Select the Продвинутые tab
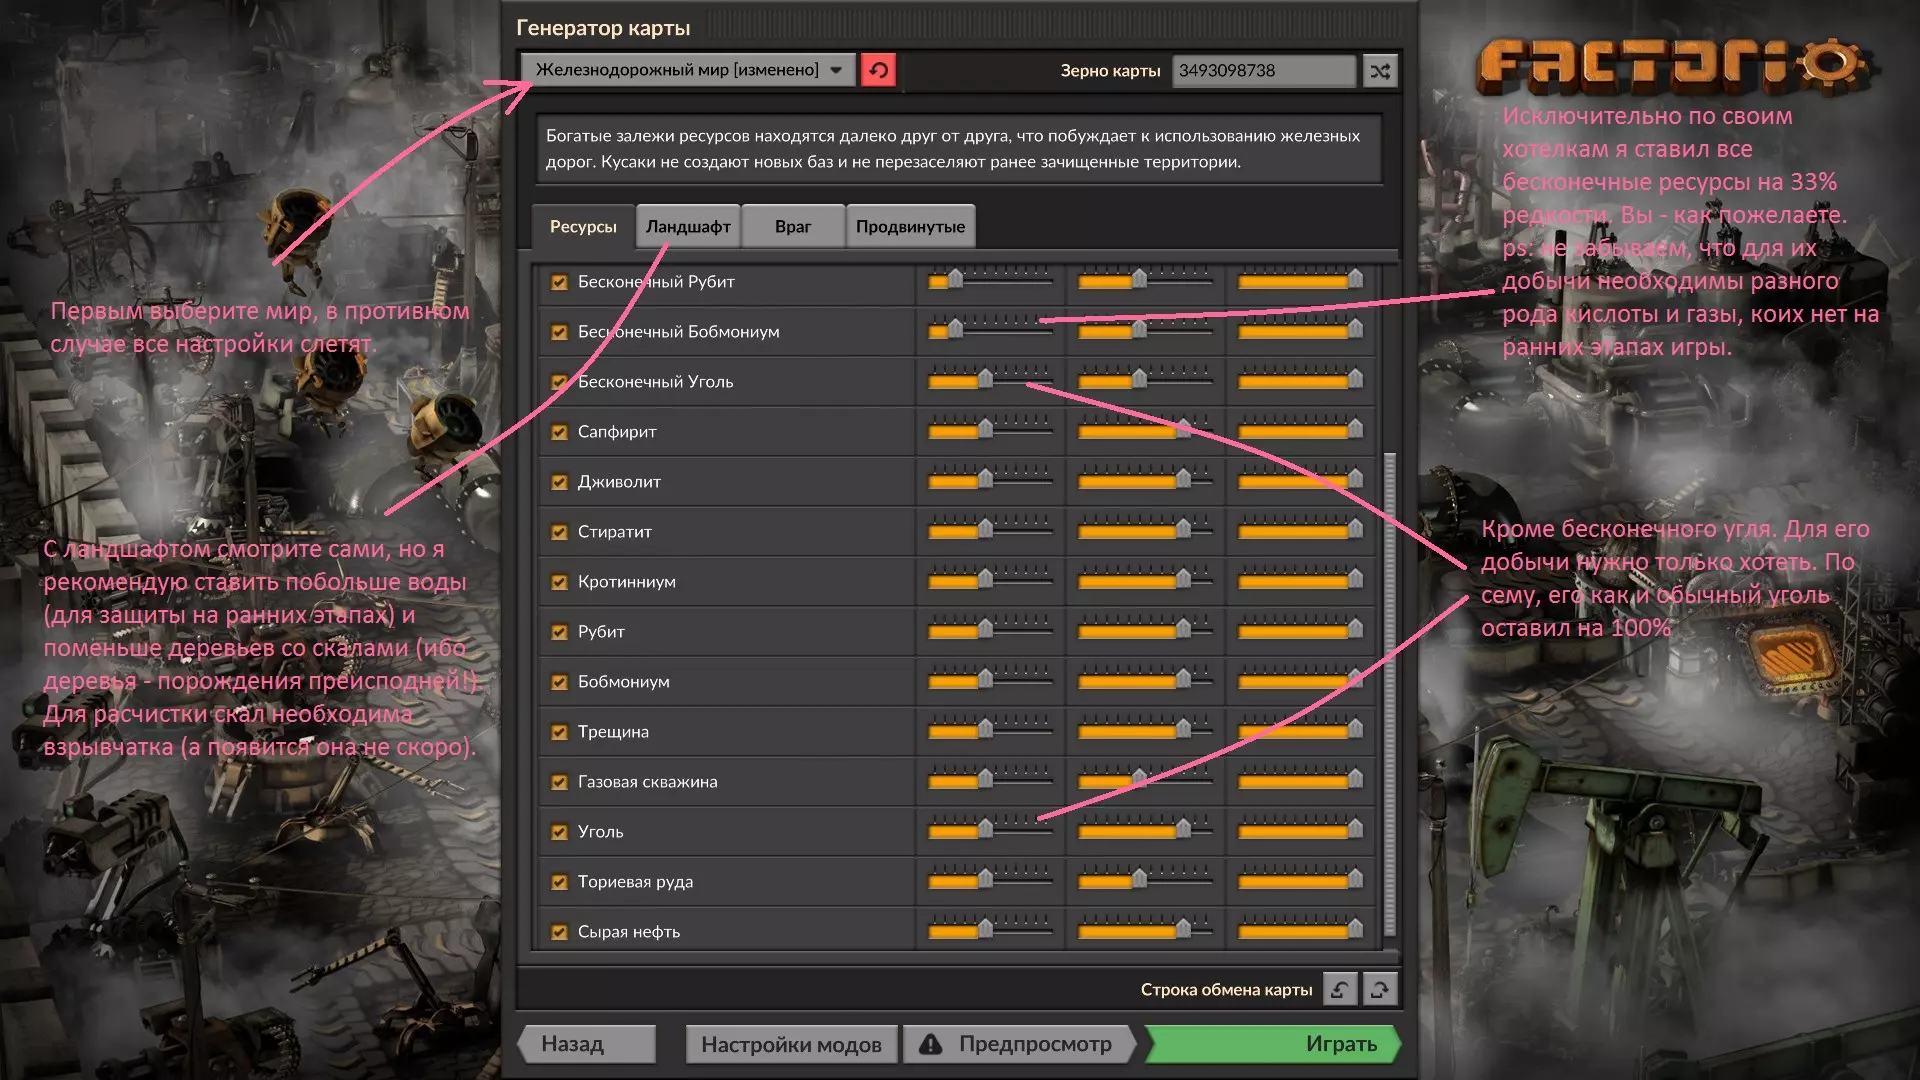1920x1080 pixels. coord(910,227)
